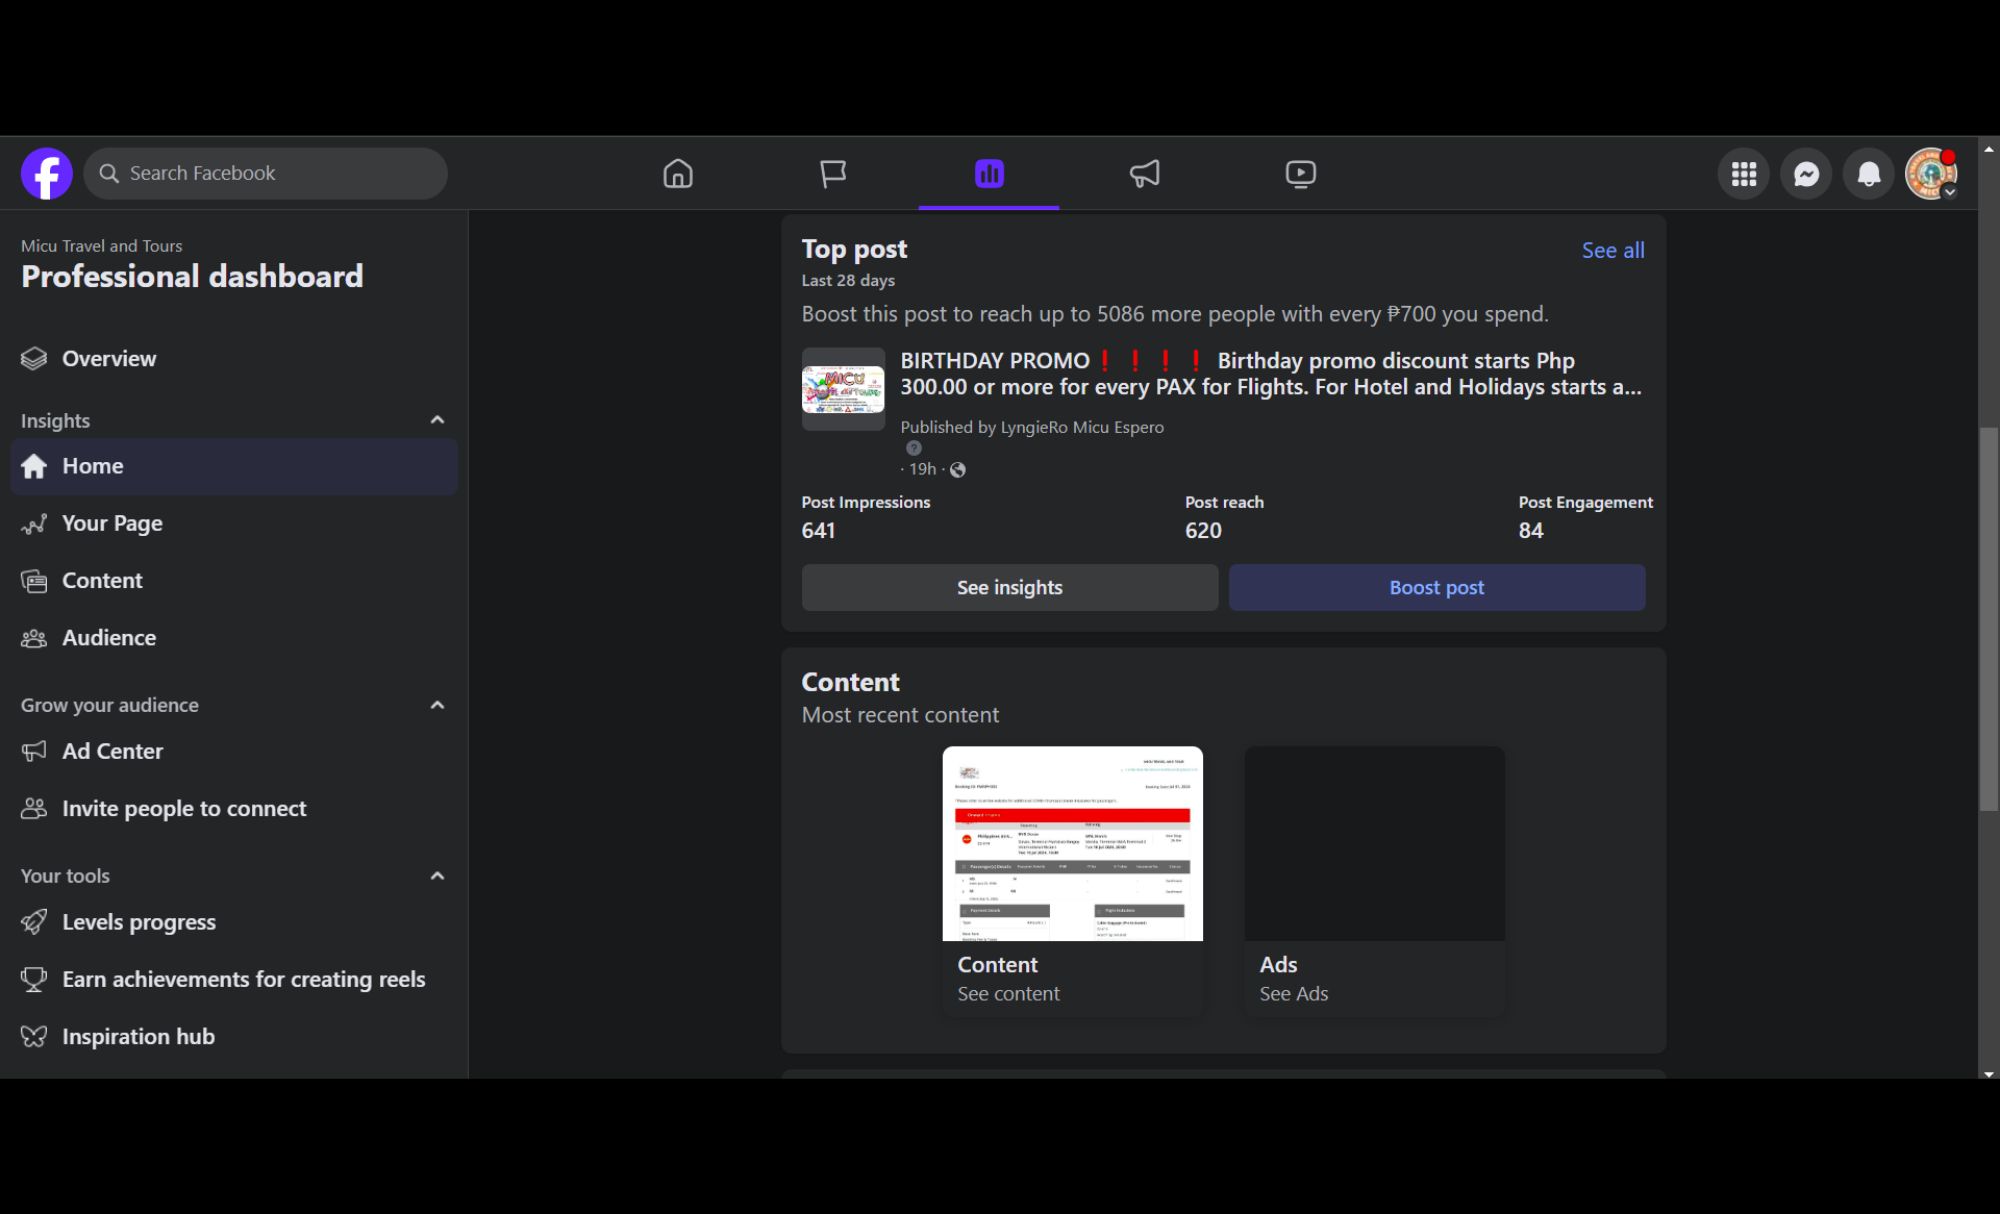This screenshot has height=1214, width=2000.
Task: Go to Audience in the sidebar
Action: (x=108, y=638)
